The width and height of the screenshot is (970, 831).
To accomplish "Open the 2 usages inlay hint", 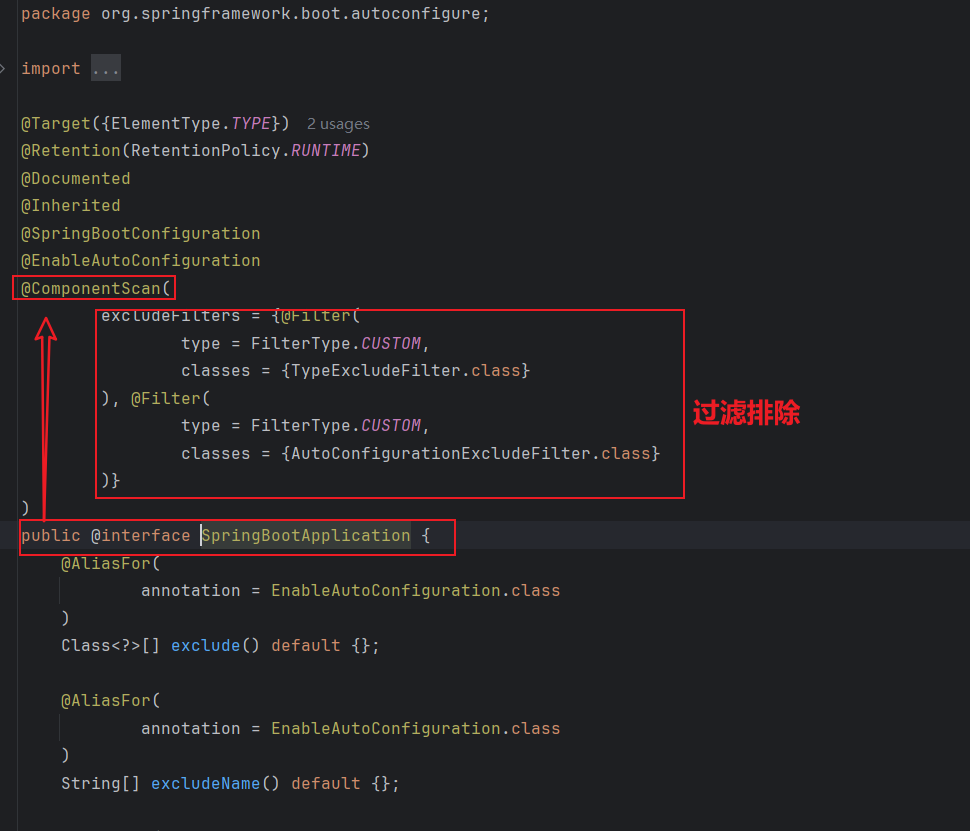I will tap(337, 123).
